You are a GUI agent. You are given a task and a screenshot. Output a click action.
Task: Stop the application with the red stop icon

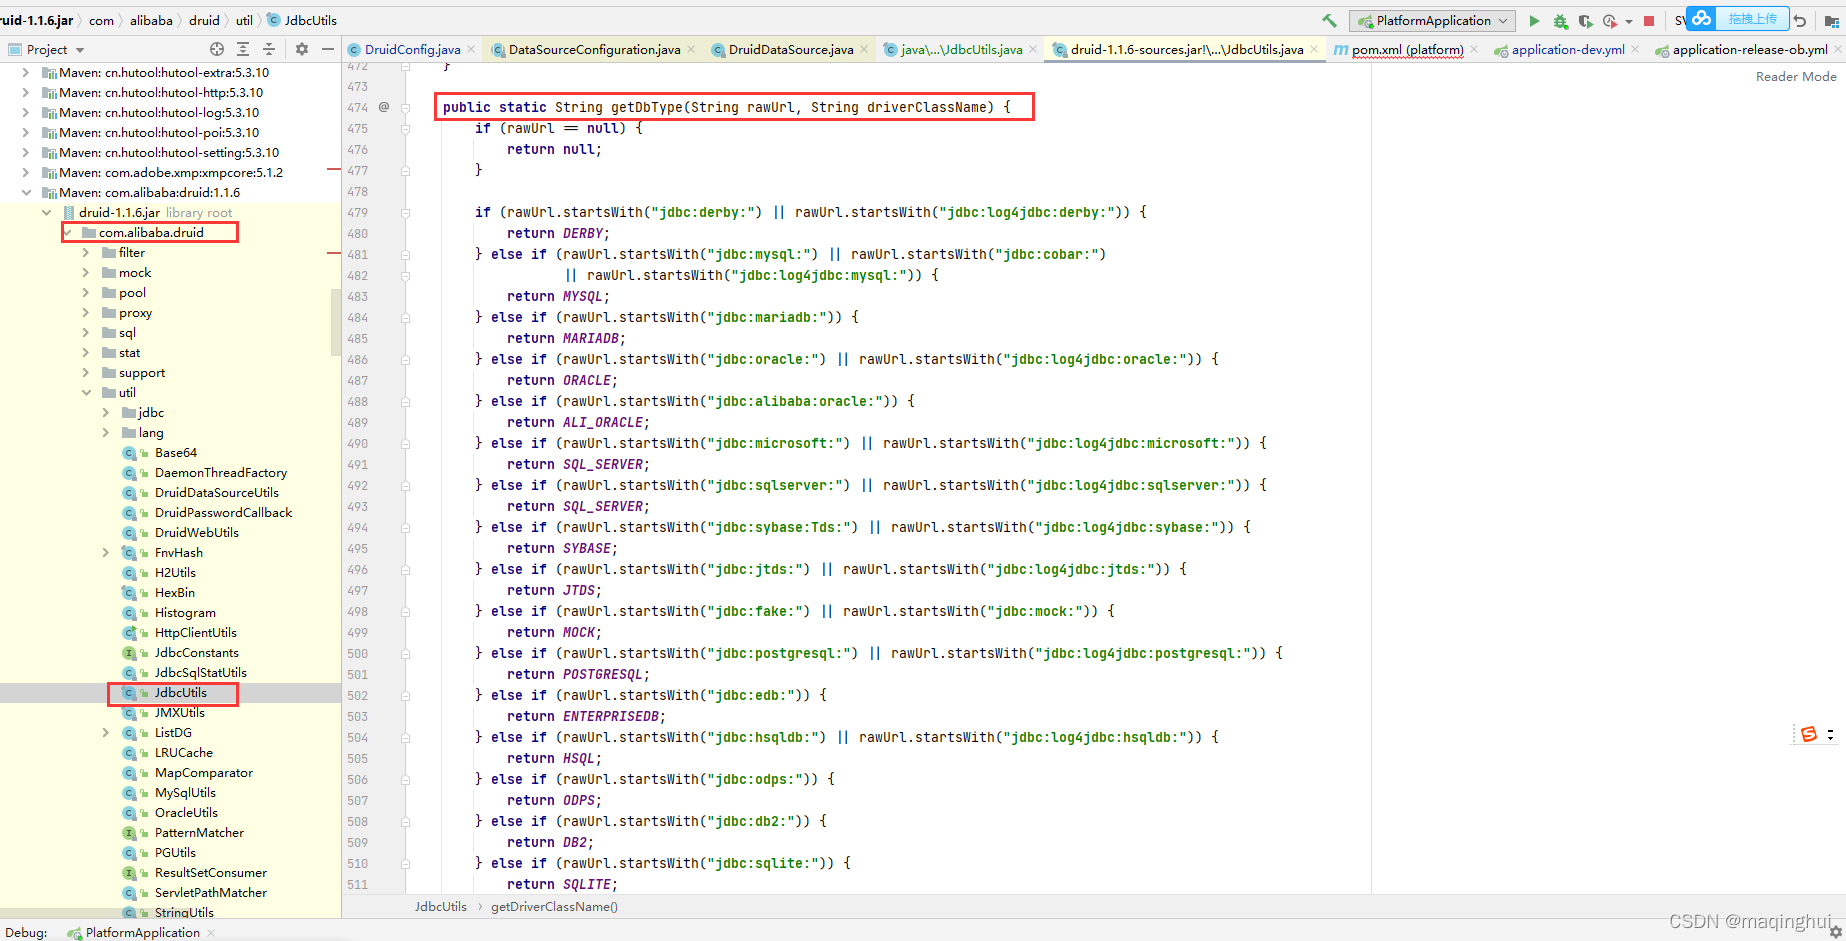point(1647,20)
